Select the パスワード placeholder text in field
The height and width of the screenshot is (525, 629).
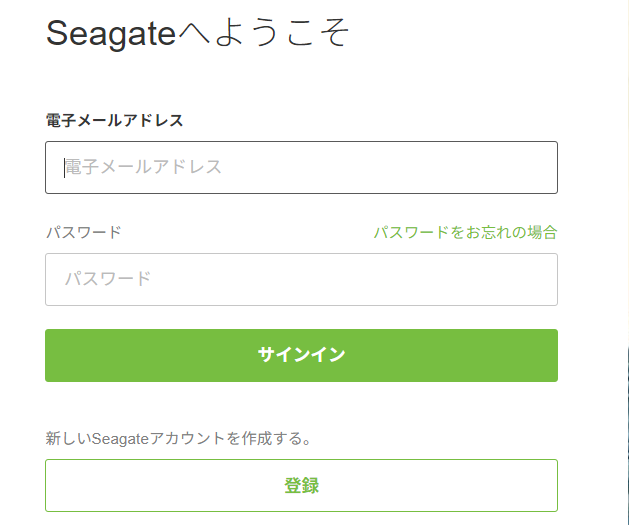coord(108,279)
